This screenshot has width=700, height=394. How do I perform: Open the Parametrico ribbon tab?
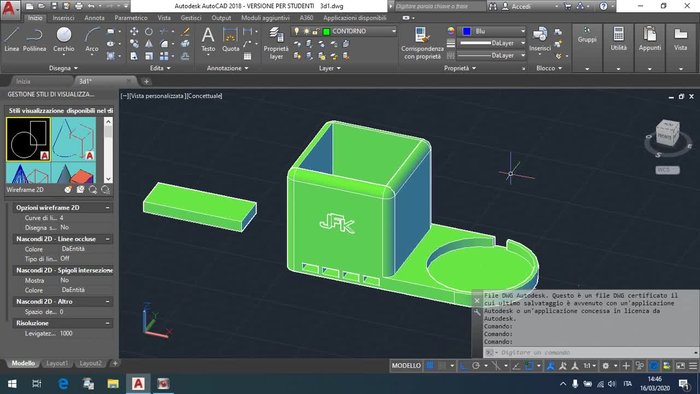pyautogui.click(x=131, y=18)
